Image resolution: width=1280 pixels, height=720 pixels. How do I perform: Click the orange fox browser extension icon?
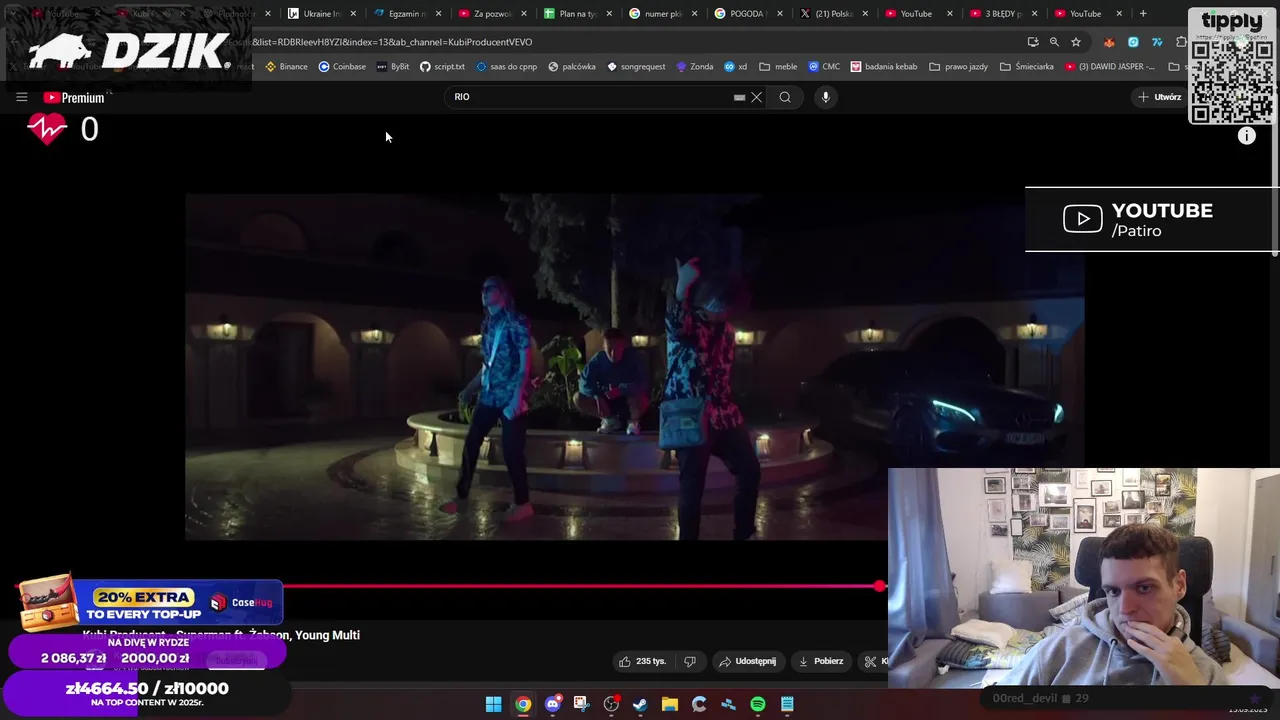click(x=1109, y=42)
